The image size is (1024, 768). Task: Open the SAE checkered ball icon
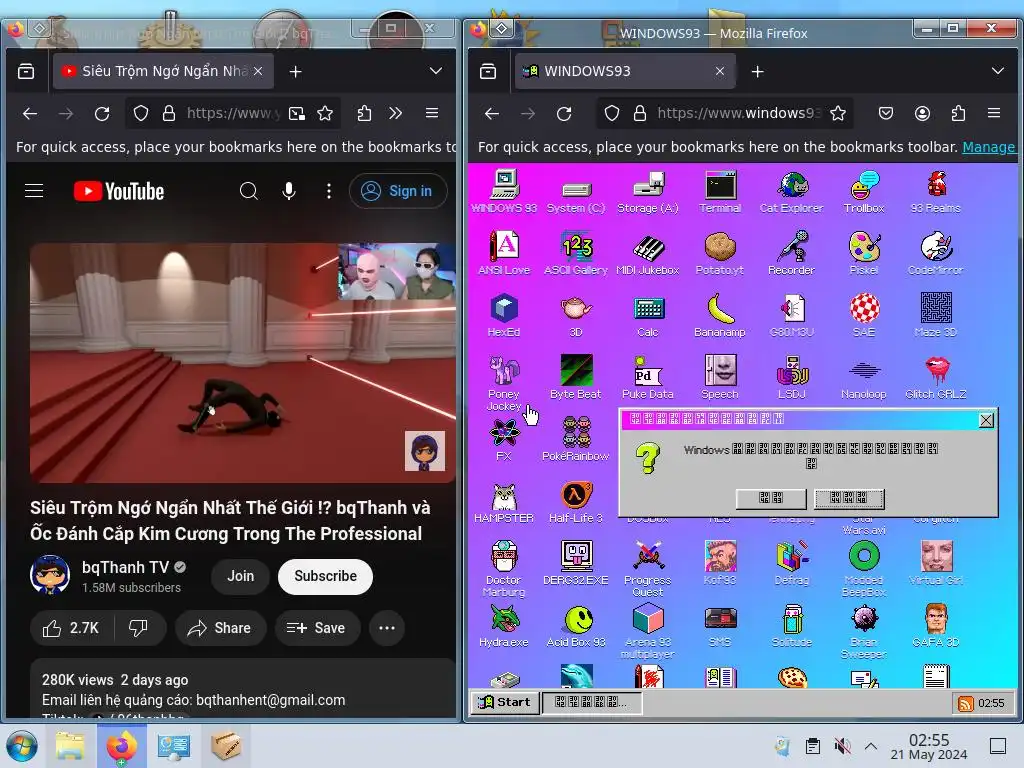point(864,315)
